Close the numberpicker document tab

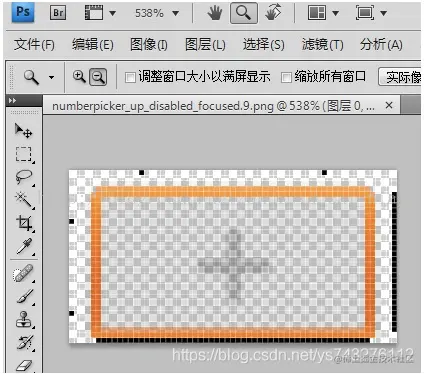tap(389, 105)
